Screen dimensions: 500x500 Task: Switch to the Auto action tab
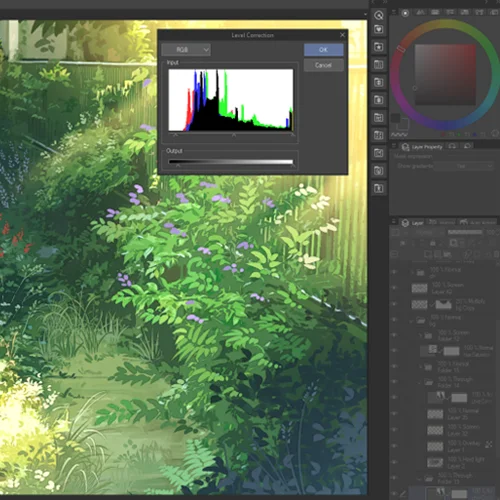[477, 222]
